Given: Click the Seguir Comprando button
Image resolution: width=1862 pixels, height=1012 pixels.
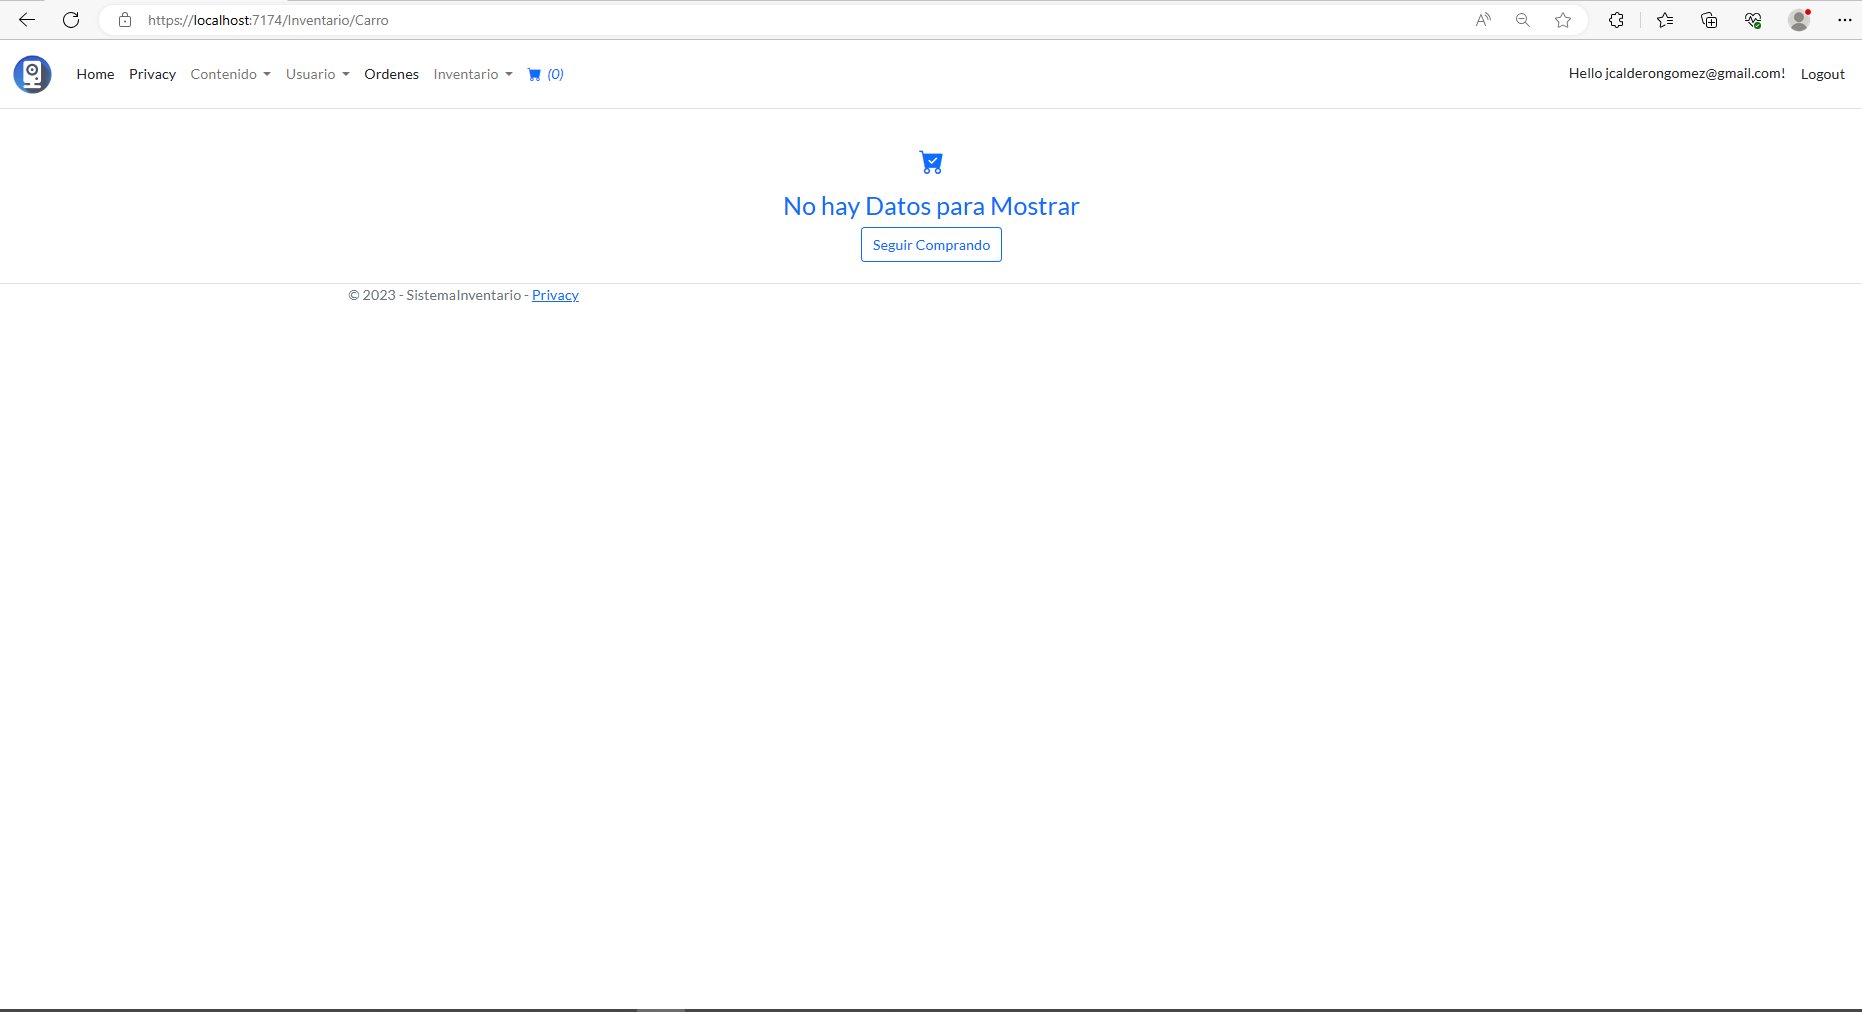Looking at the screenshot, I should point(931,245).
